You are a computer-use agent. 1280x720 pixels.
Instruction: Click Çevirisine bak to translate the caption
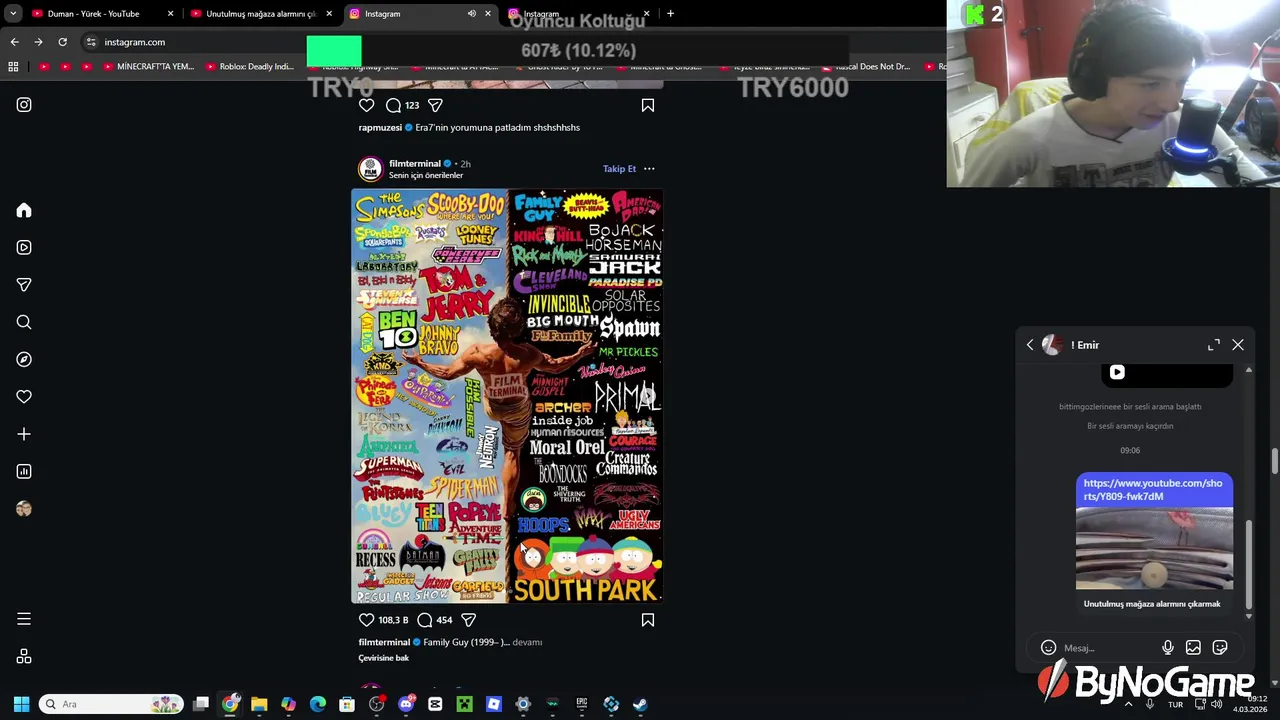[x=384, y=658]
